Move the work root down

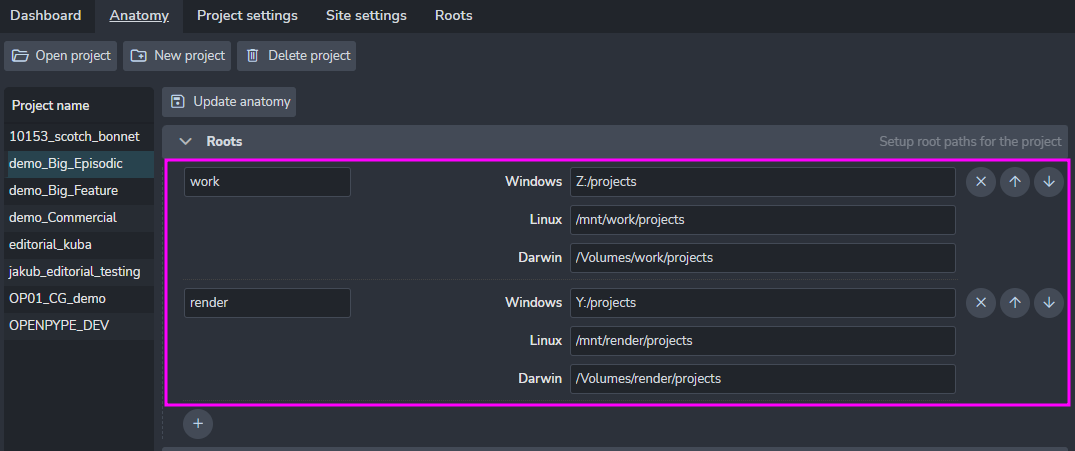coord(1048,182)
